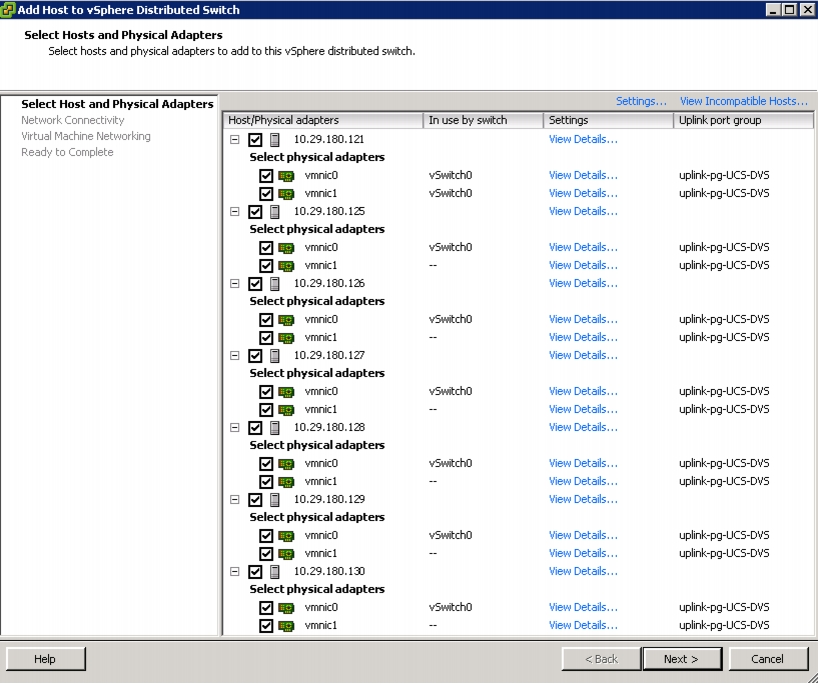Sort by Uplink port group column header
Viewport: 818px width, 694px height.
tap(743, 120)
